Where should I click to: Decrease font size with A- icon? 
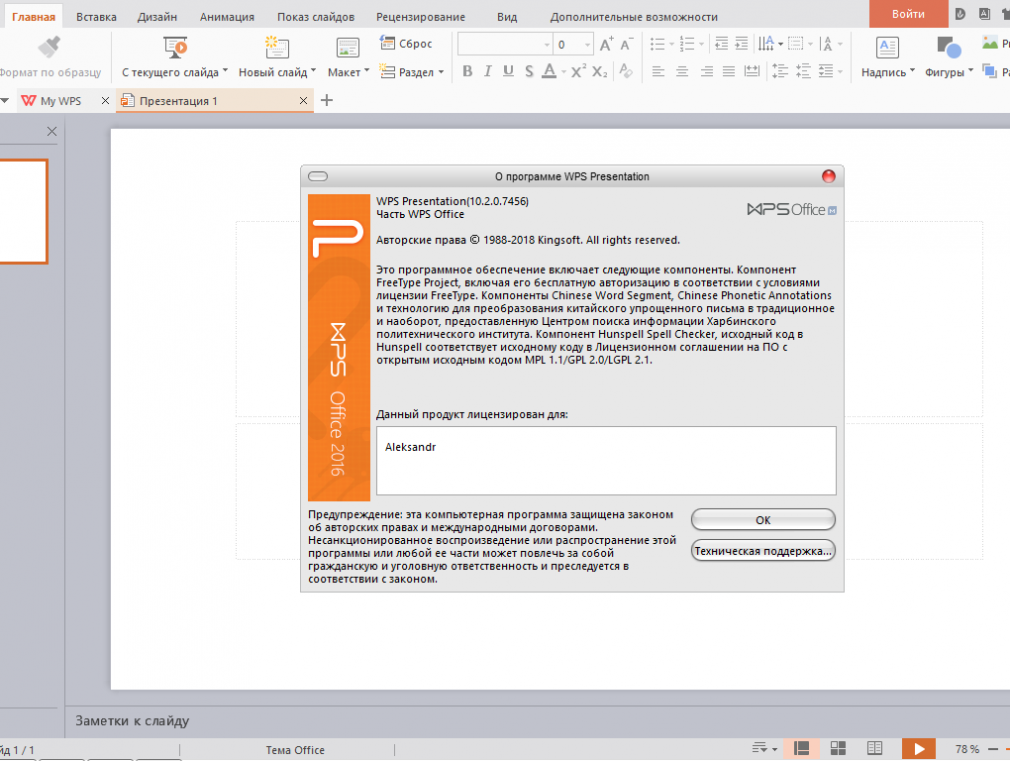pos(625,44)
